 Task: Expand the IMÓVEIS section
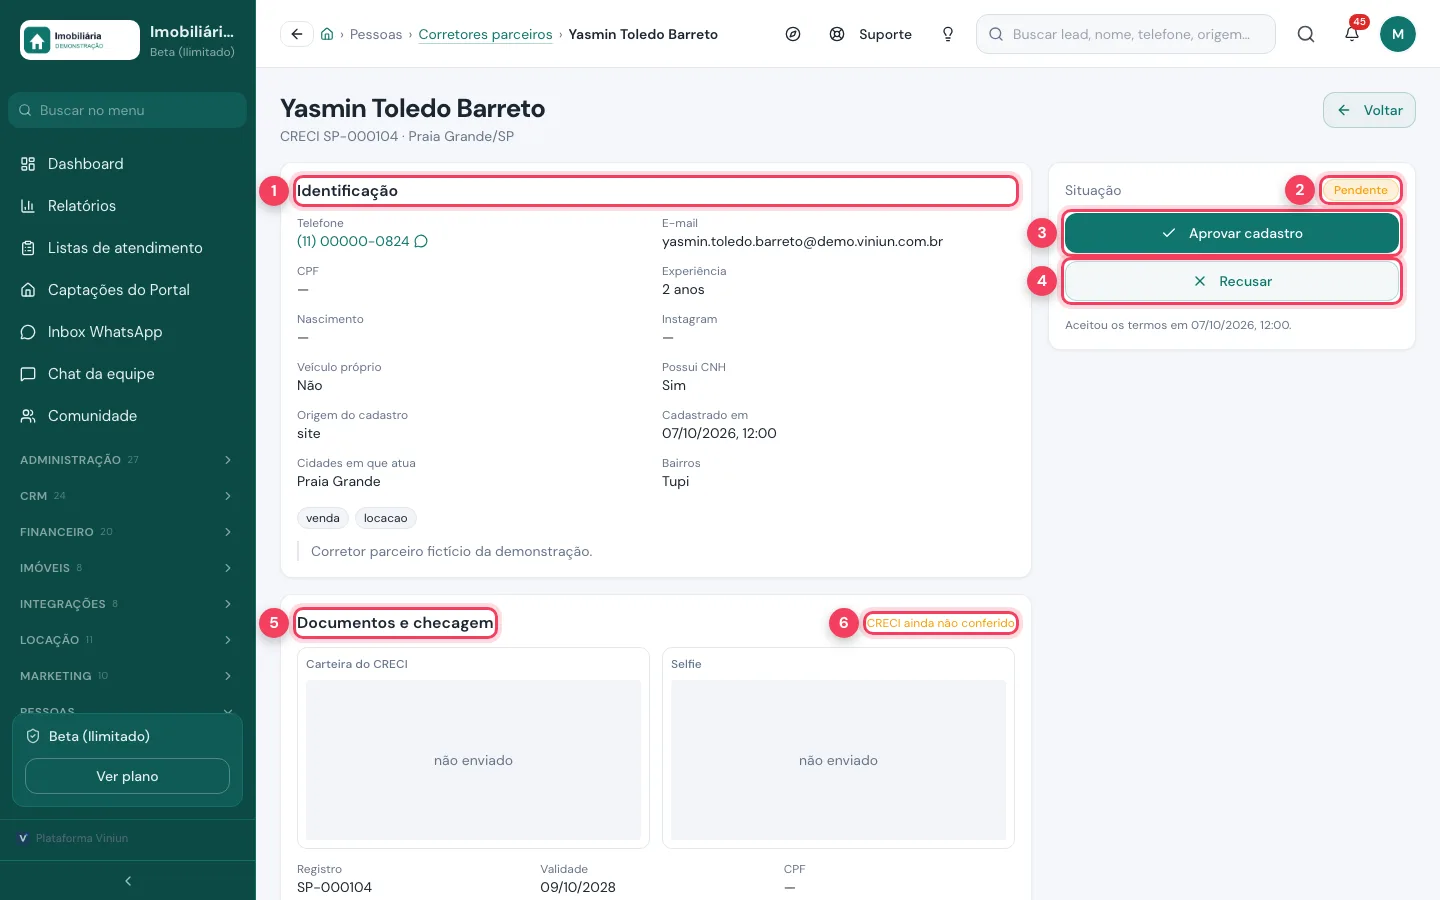tap(127, 568)
